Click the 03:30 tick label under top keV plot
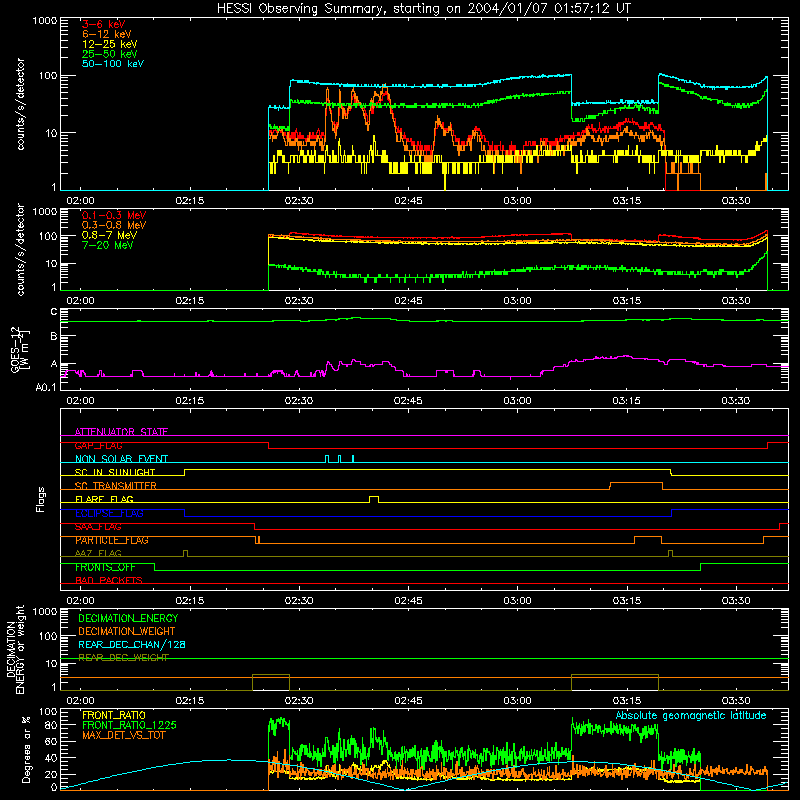The height and width of the screenshot is (800, 800). click(736, 201)
